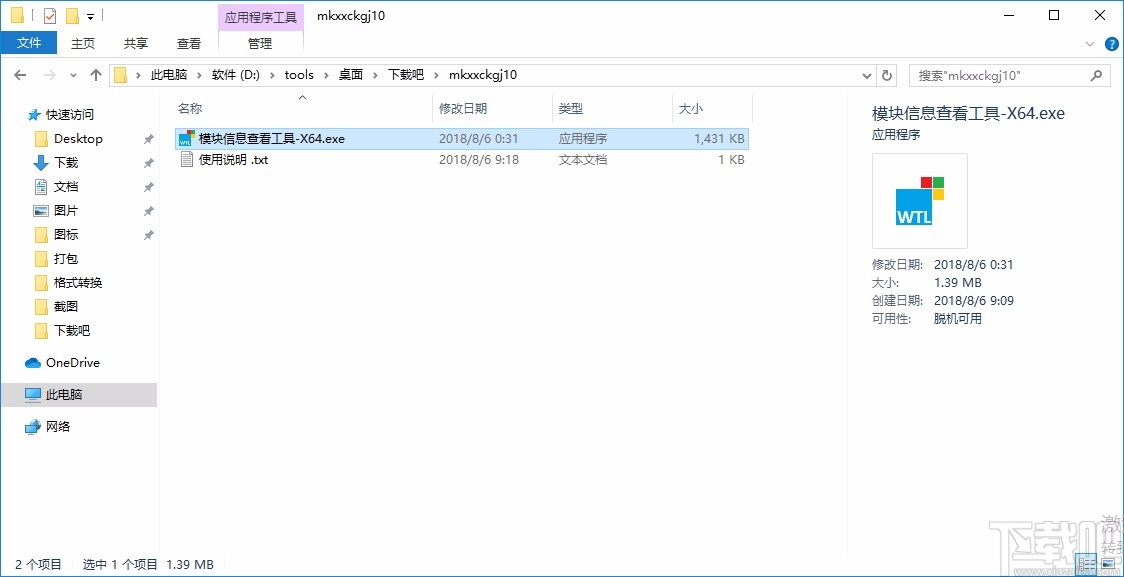Click the pin icon beside 文档
The height and width of the screenshot is (577, 1124).
[148, 187]
